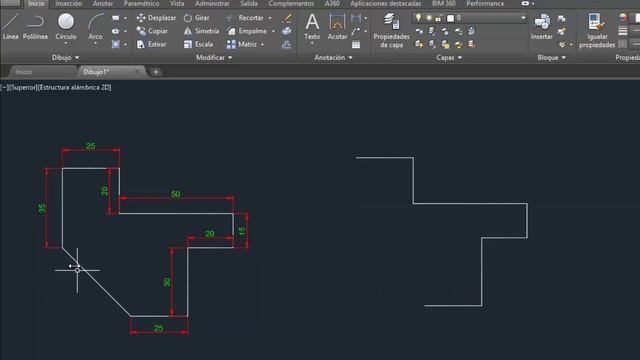Expand the Capas panel
This screenshot has height=360, width=640.
449,58
